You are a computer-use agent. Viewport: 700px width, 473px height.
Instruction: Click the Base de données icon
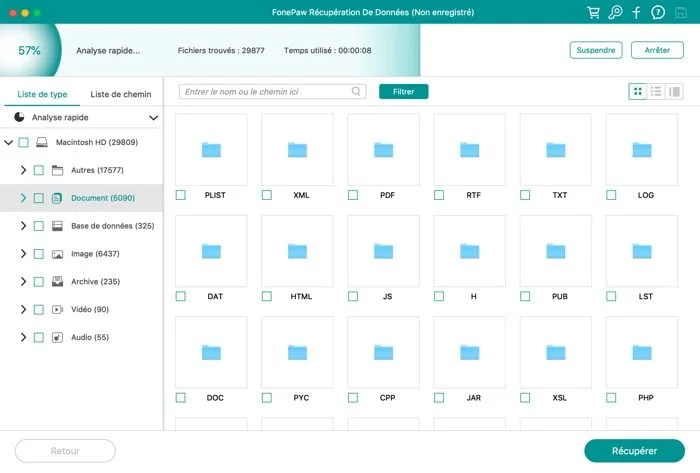pyautogui.click(x=57, y=226)
